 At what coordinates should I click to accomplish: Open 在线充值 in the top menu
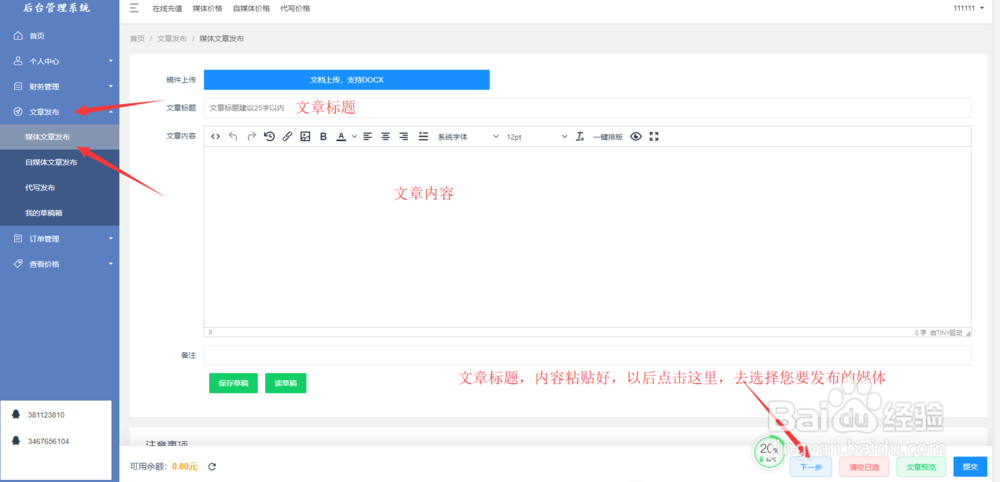pos(168,8)
